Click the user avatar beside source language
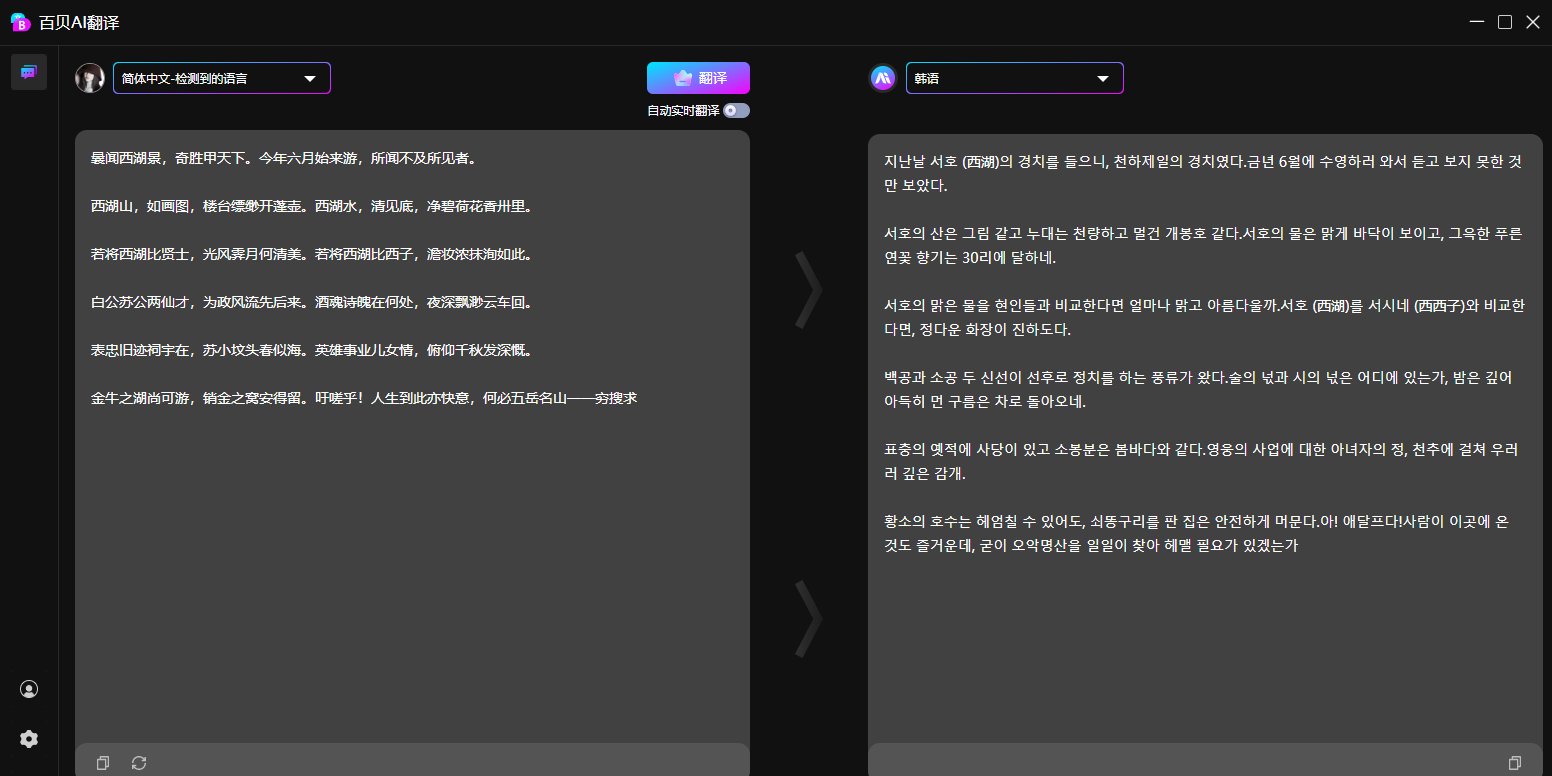Screen dimensions: 1552x776 pos(90,78)
